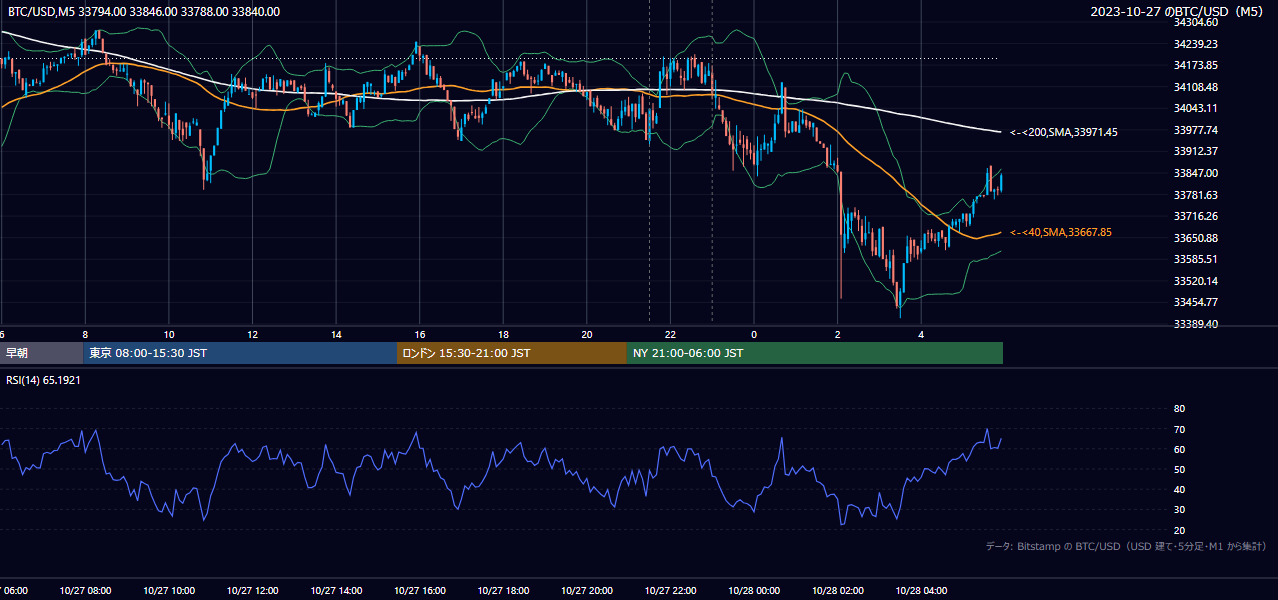Click RSI axis level 30
The height and width of the screenshot is (600, 1278).
tap(1179, 510)
